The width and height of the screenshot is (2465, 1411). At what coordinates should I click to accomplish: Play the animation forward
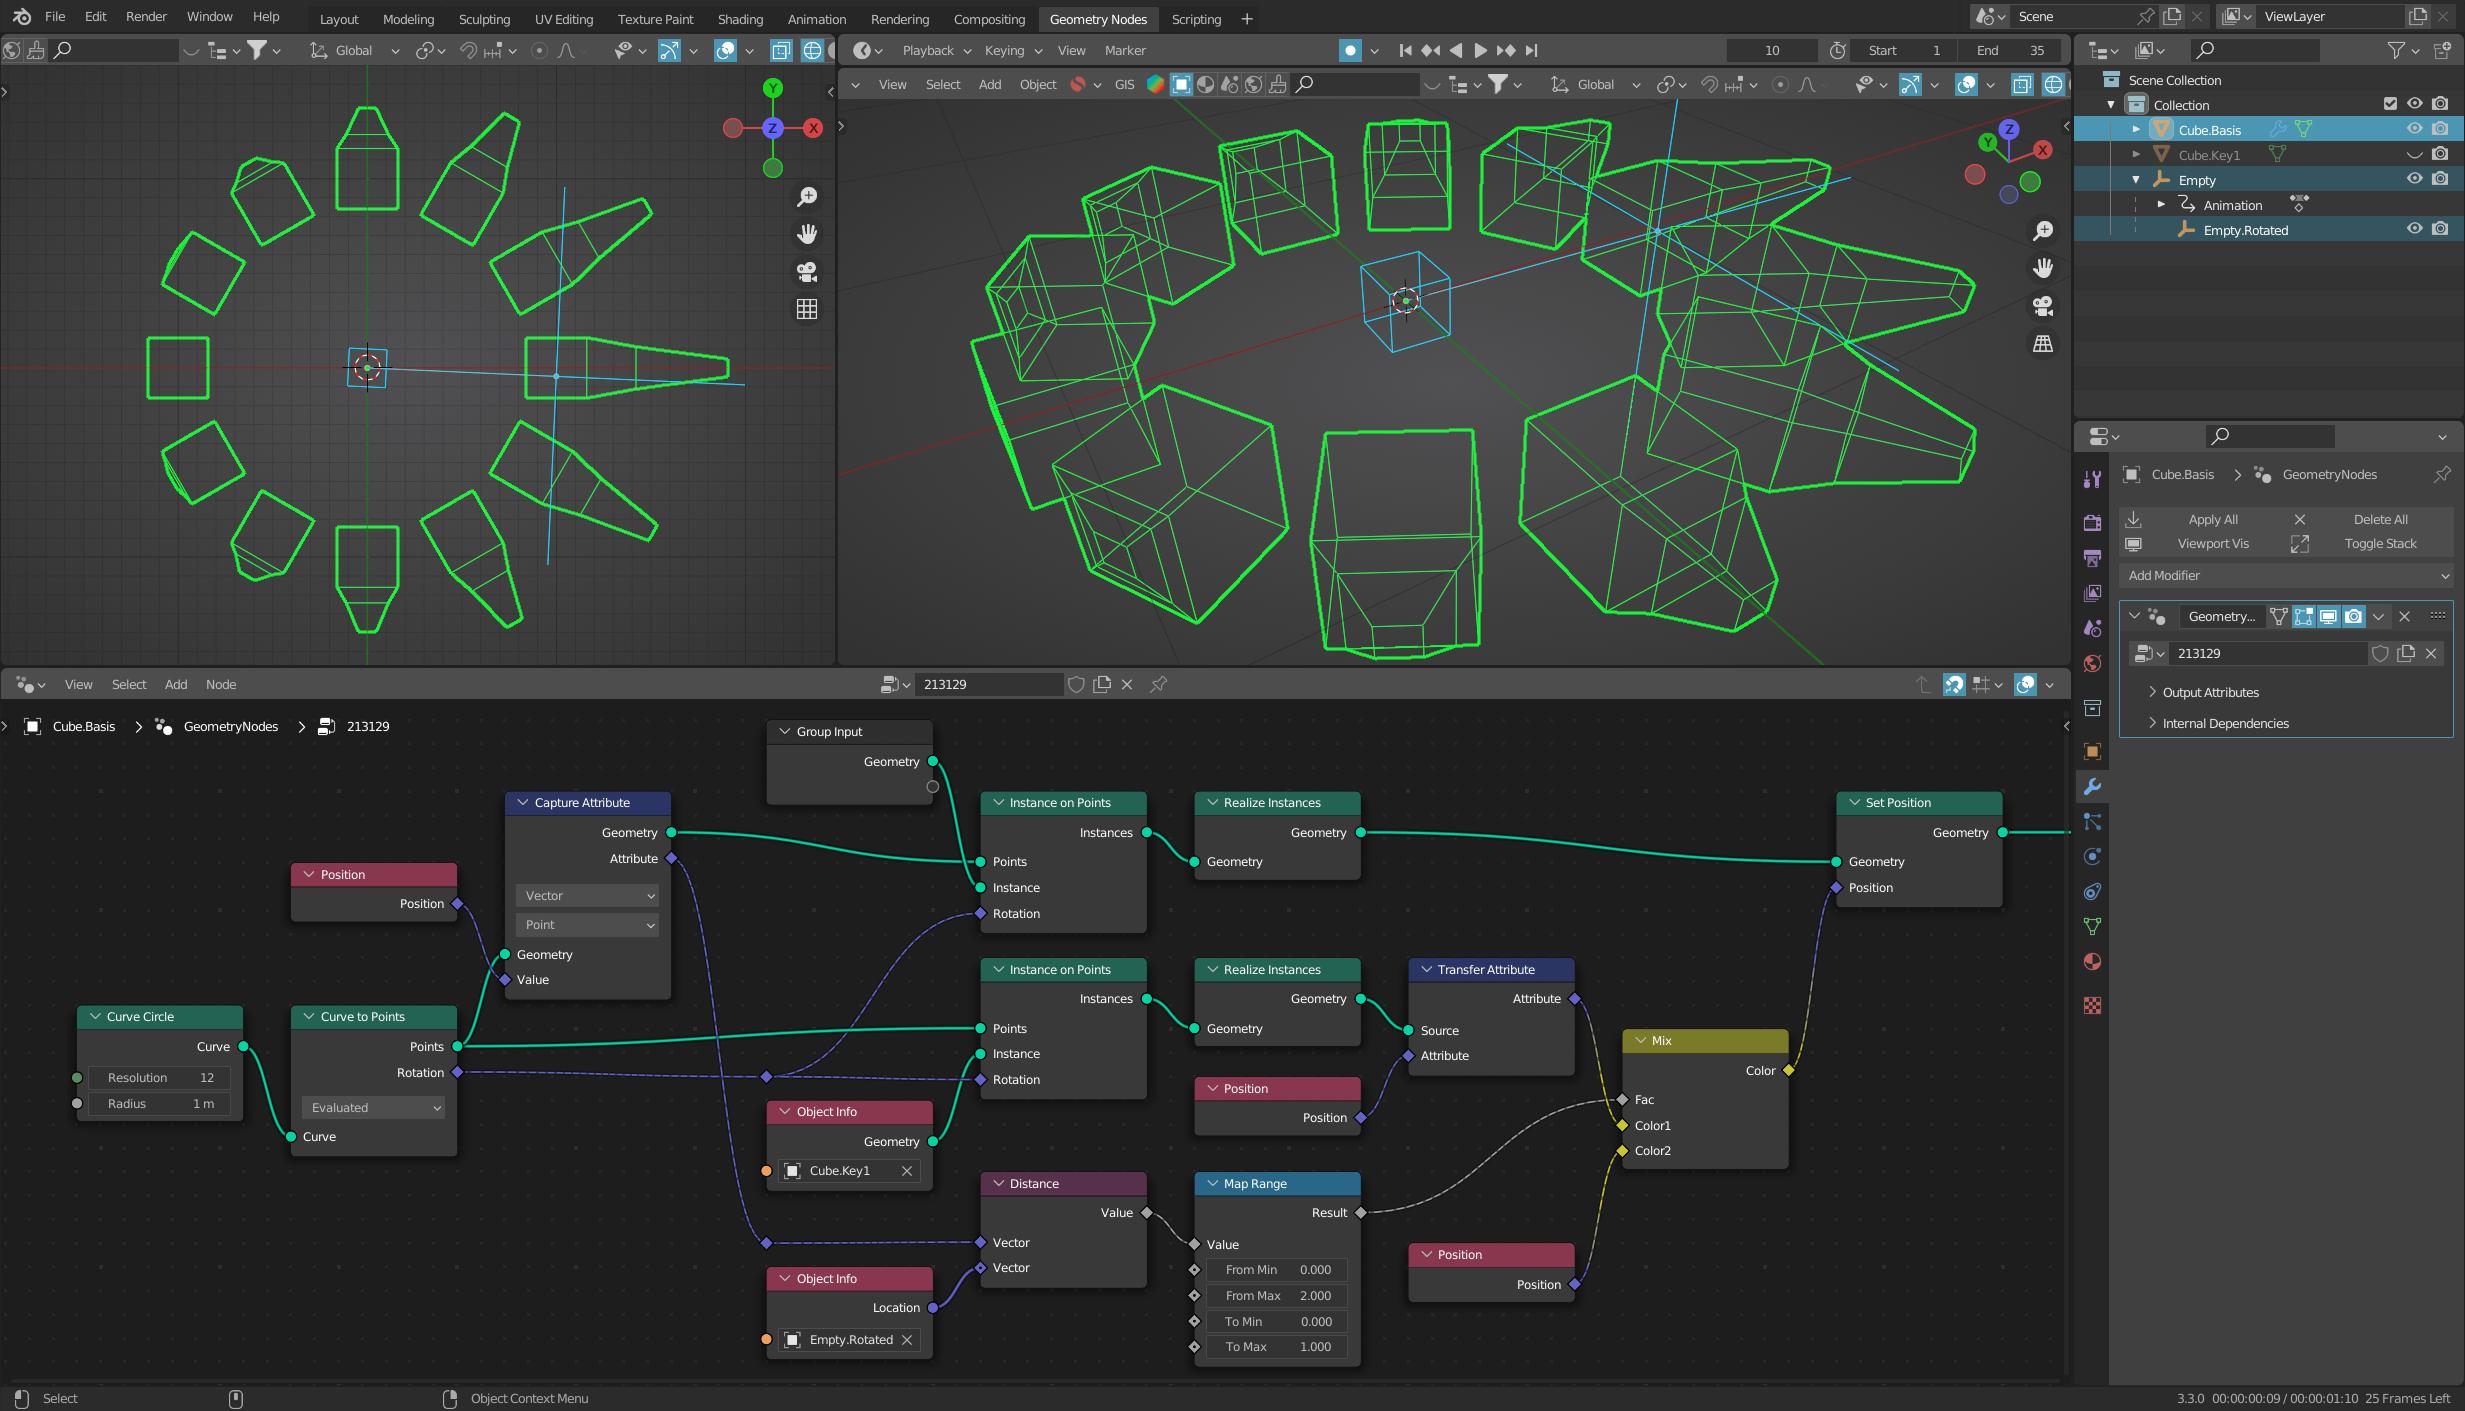pos(1481,50)
